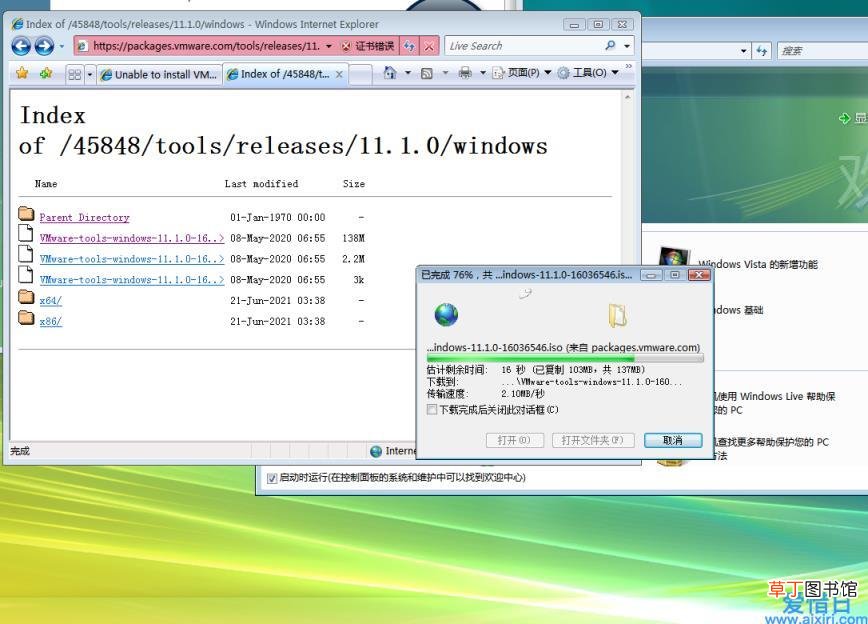Switch to the 'Unable to install VM...' tab
868x624 pixels.
click(x=159, y=74)
